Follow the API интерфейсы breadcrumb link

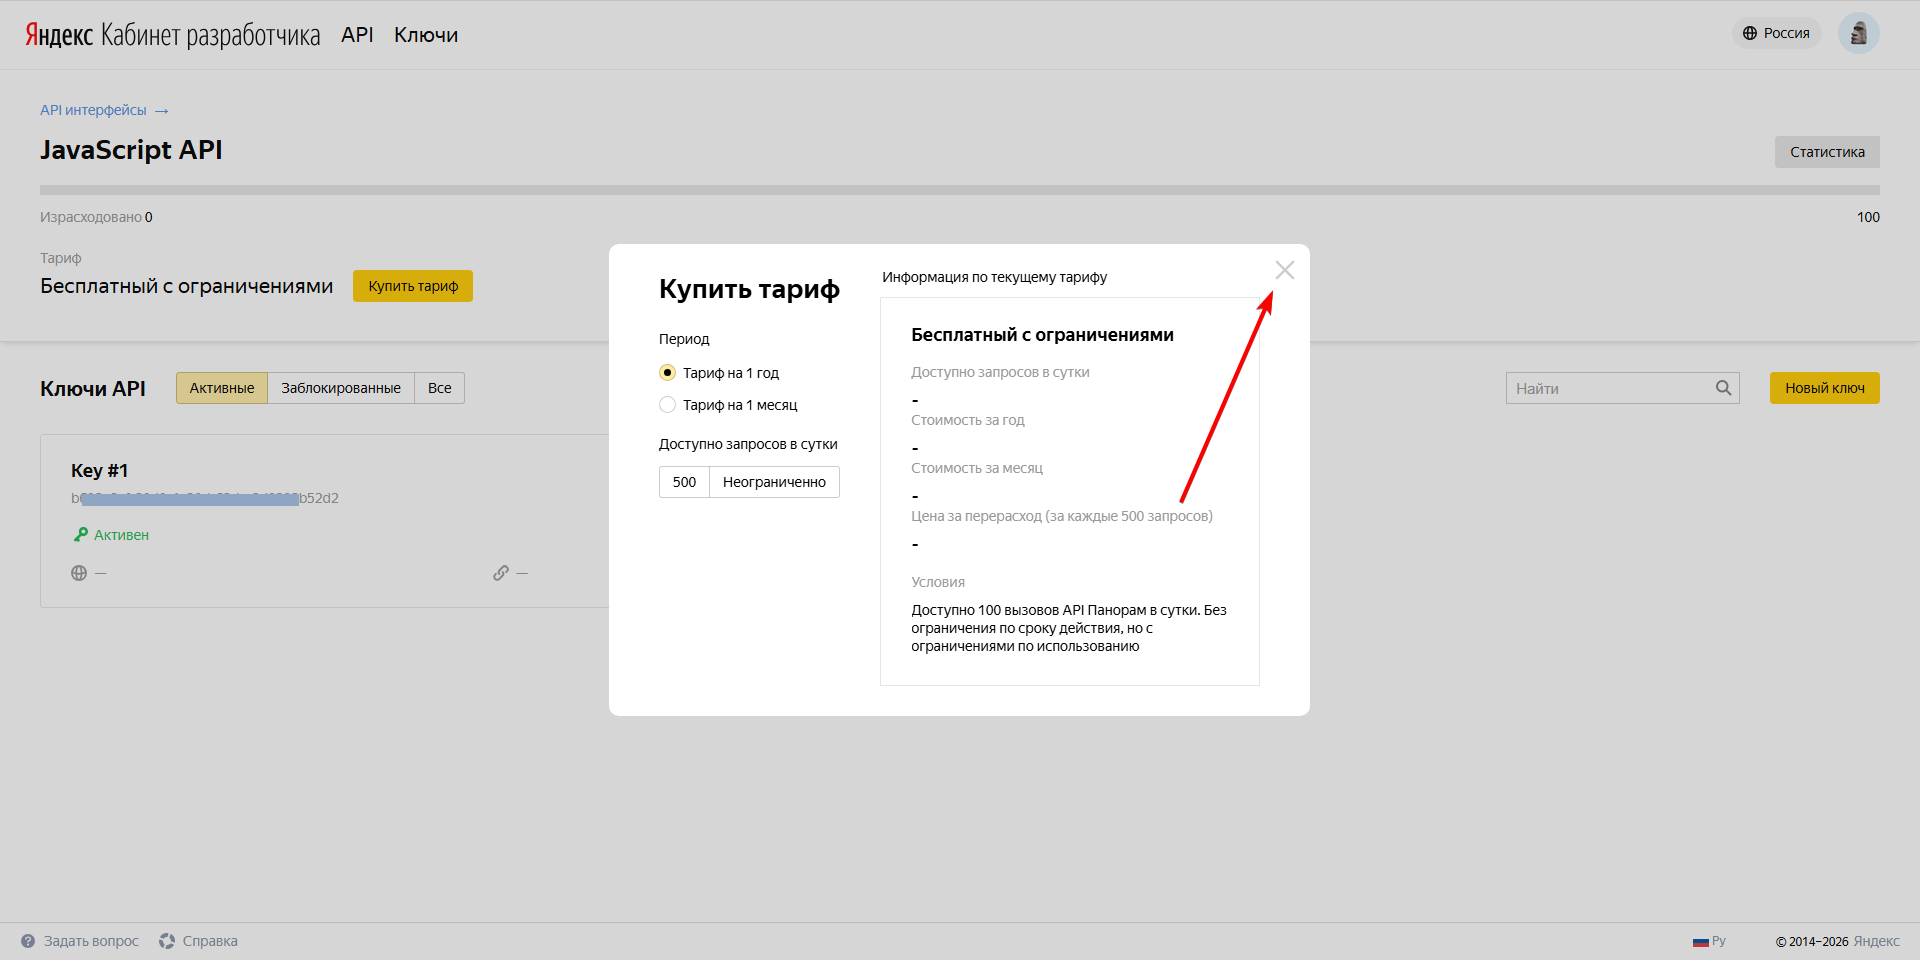click(x=93, y=110)
